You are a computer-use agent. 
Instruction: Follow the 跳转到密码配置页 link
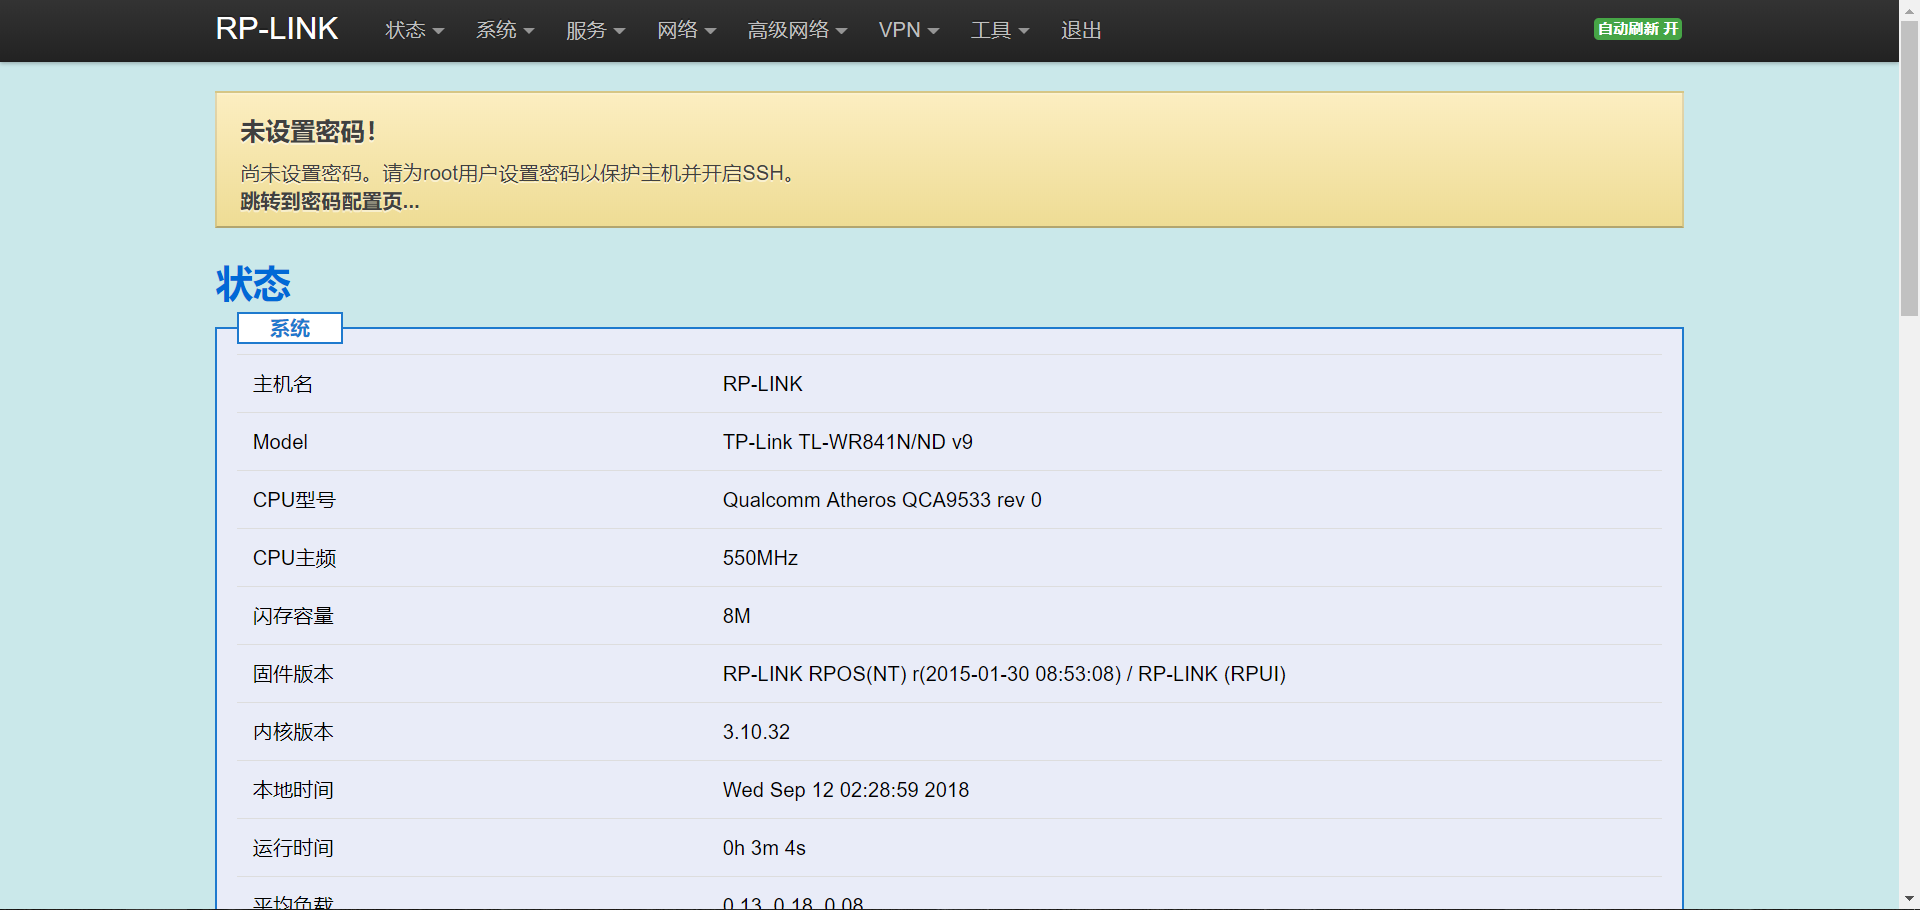330,201
